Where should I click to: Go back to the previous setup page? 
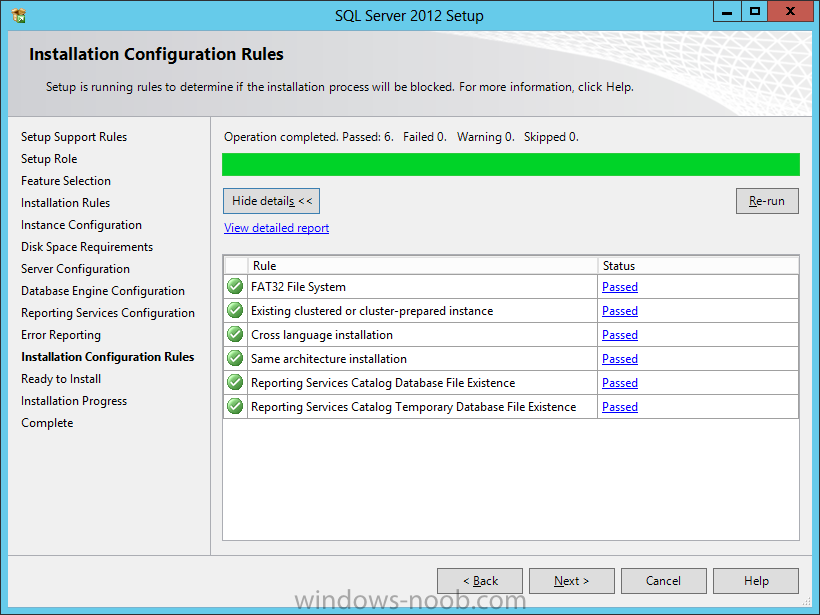tap(480, 581)
